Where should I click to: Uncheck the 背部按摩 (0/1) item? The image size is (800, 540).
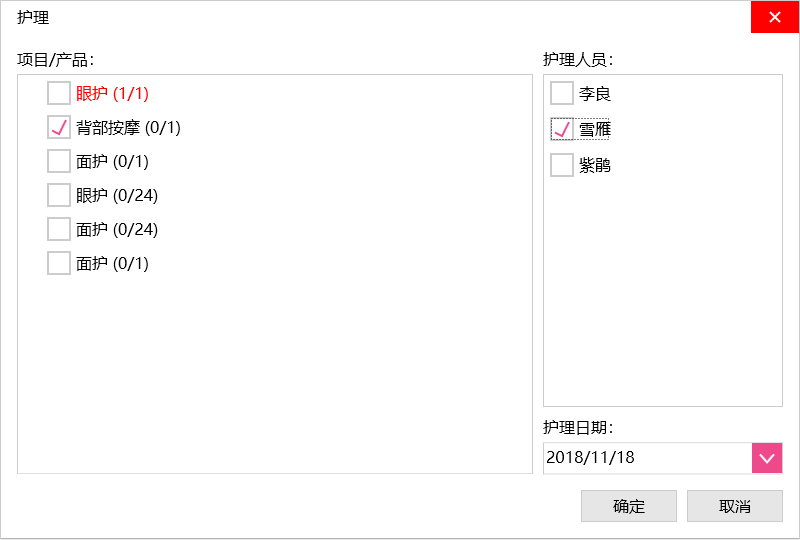click(59, 128)
